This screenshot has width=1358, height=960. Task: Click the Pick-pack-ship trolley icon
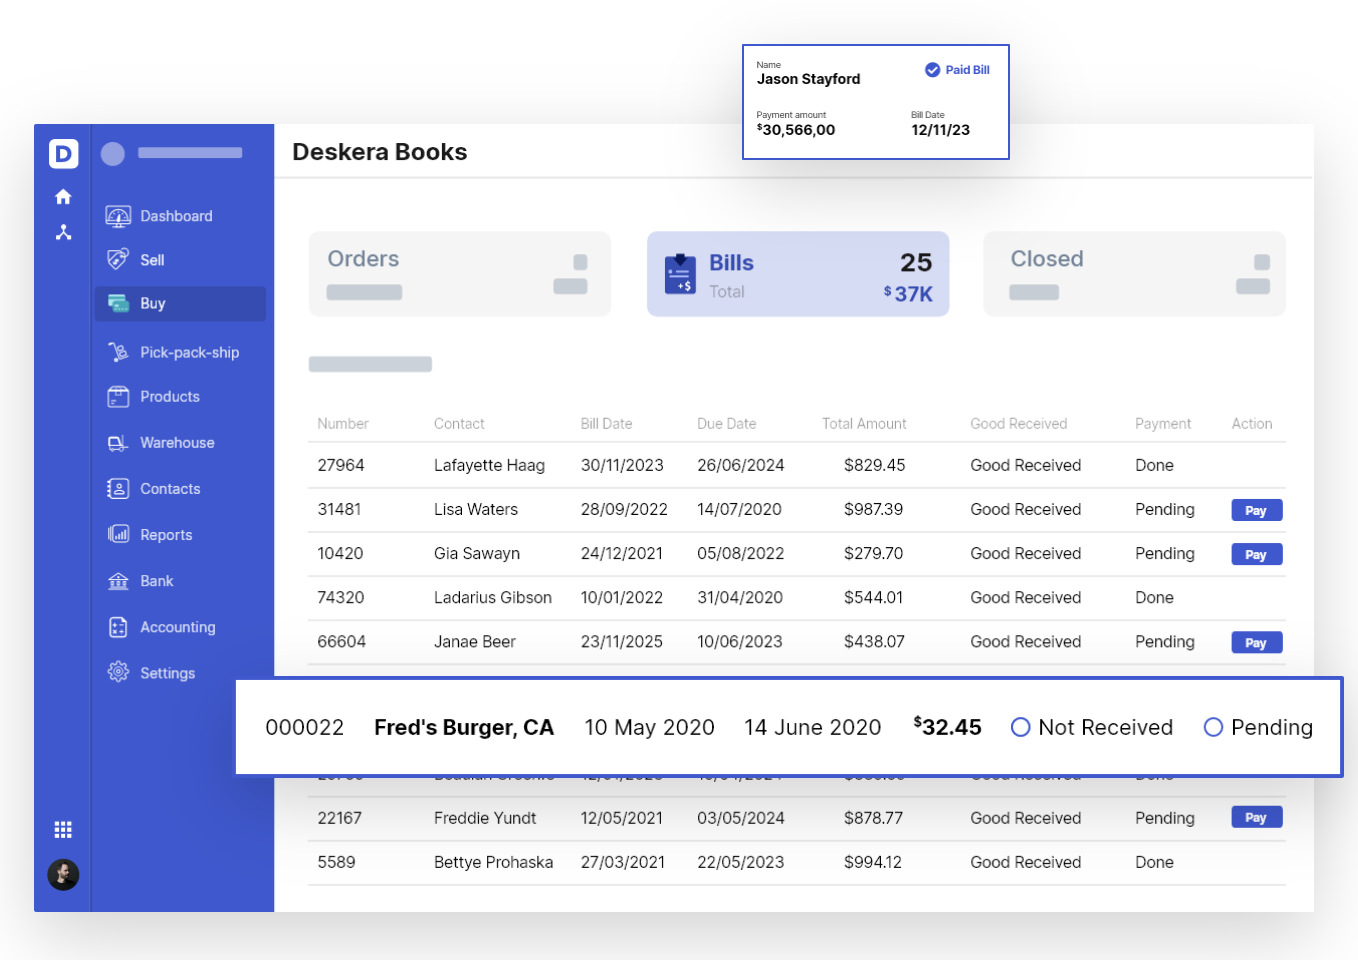click(118, 352)
